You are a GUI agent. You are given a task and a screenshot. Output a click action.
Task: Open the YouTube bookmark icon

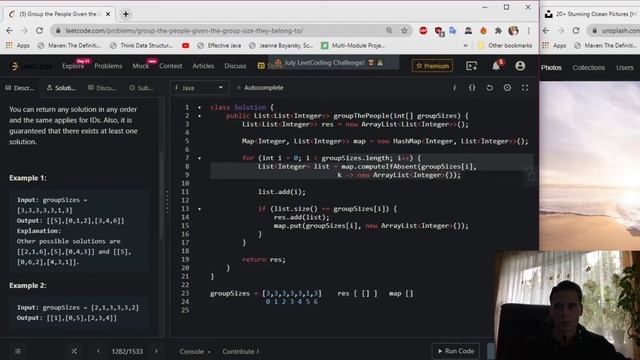[x=185, y=45]
